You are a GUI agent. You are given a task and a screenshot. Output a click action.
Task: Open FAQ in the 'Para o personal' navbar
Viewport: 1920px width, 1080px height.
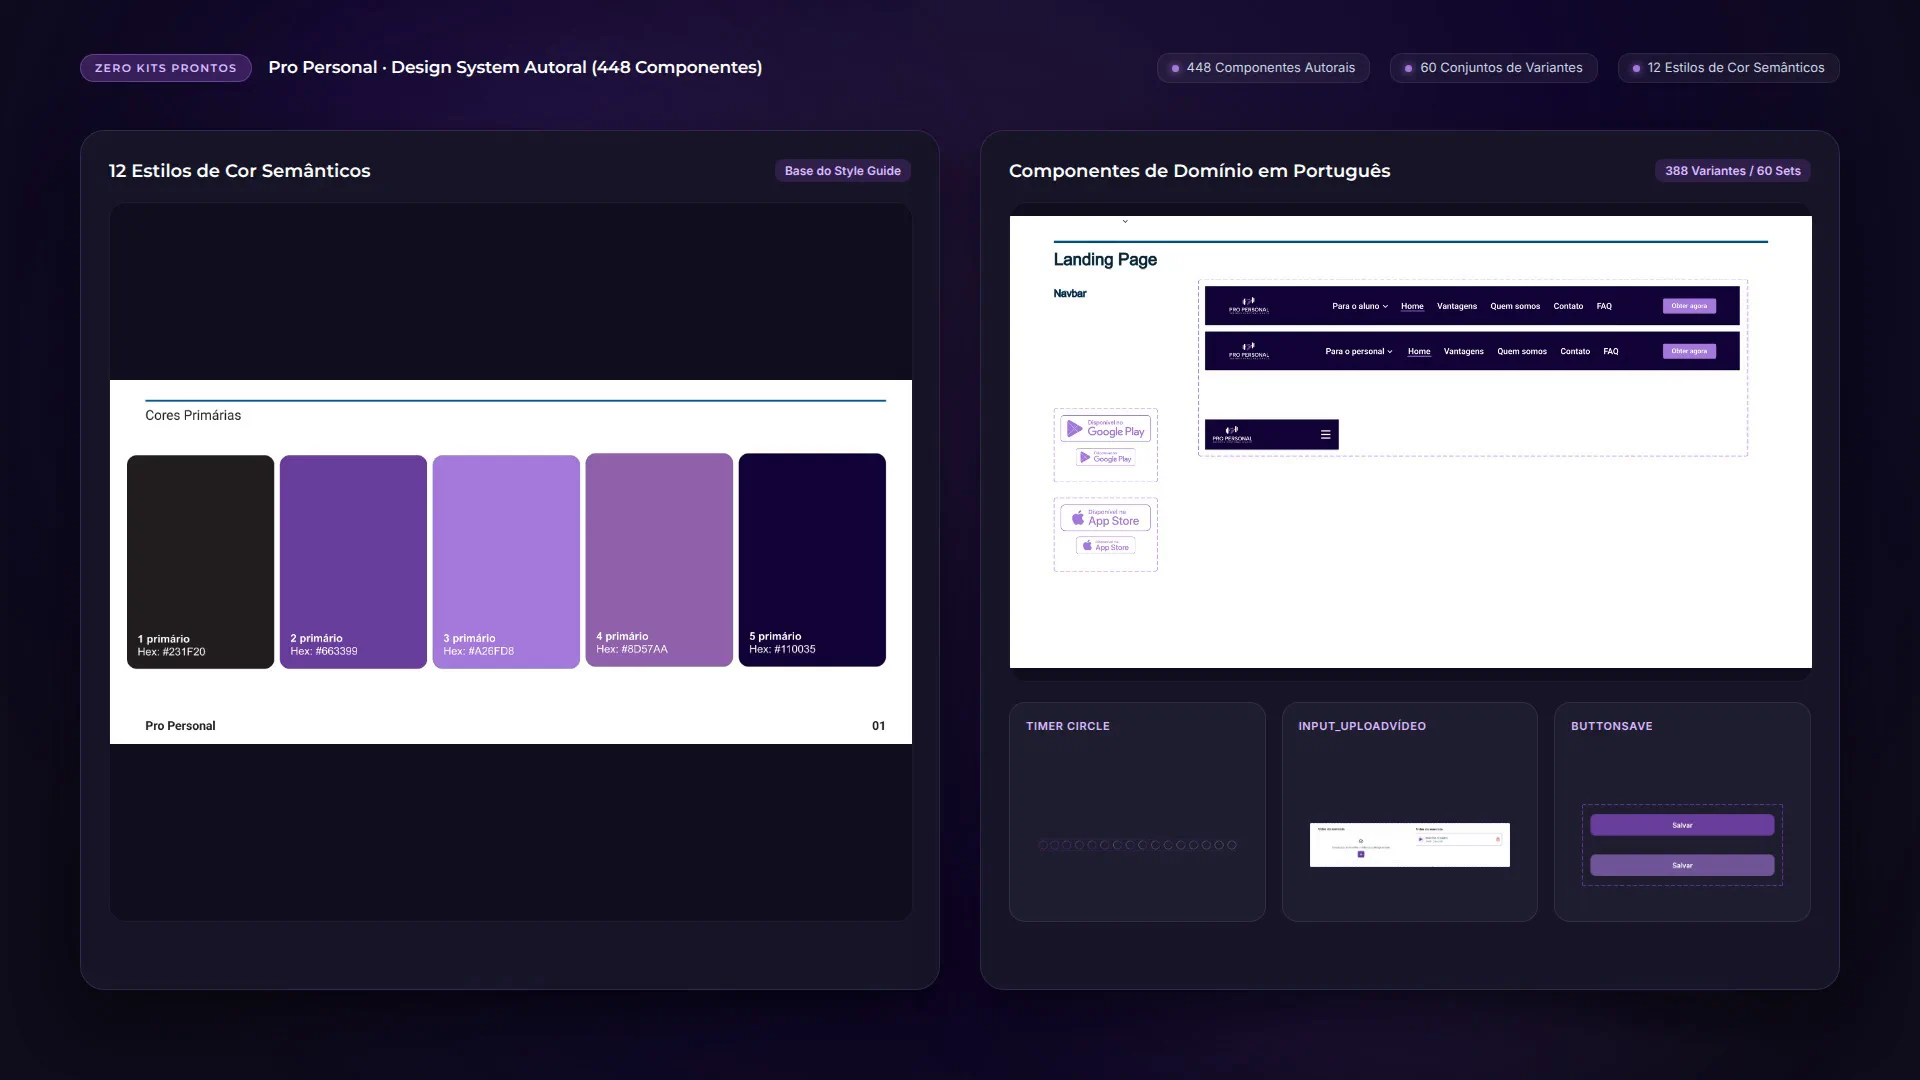tap(1611, 351)
